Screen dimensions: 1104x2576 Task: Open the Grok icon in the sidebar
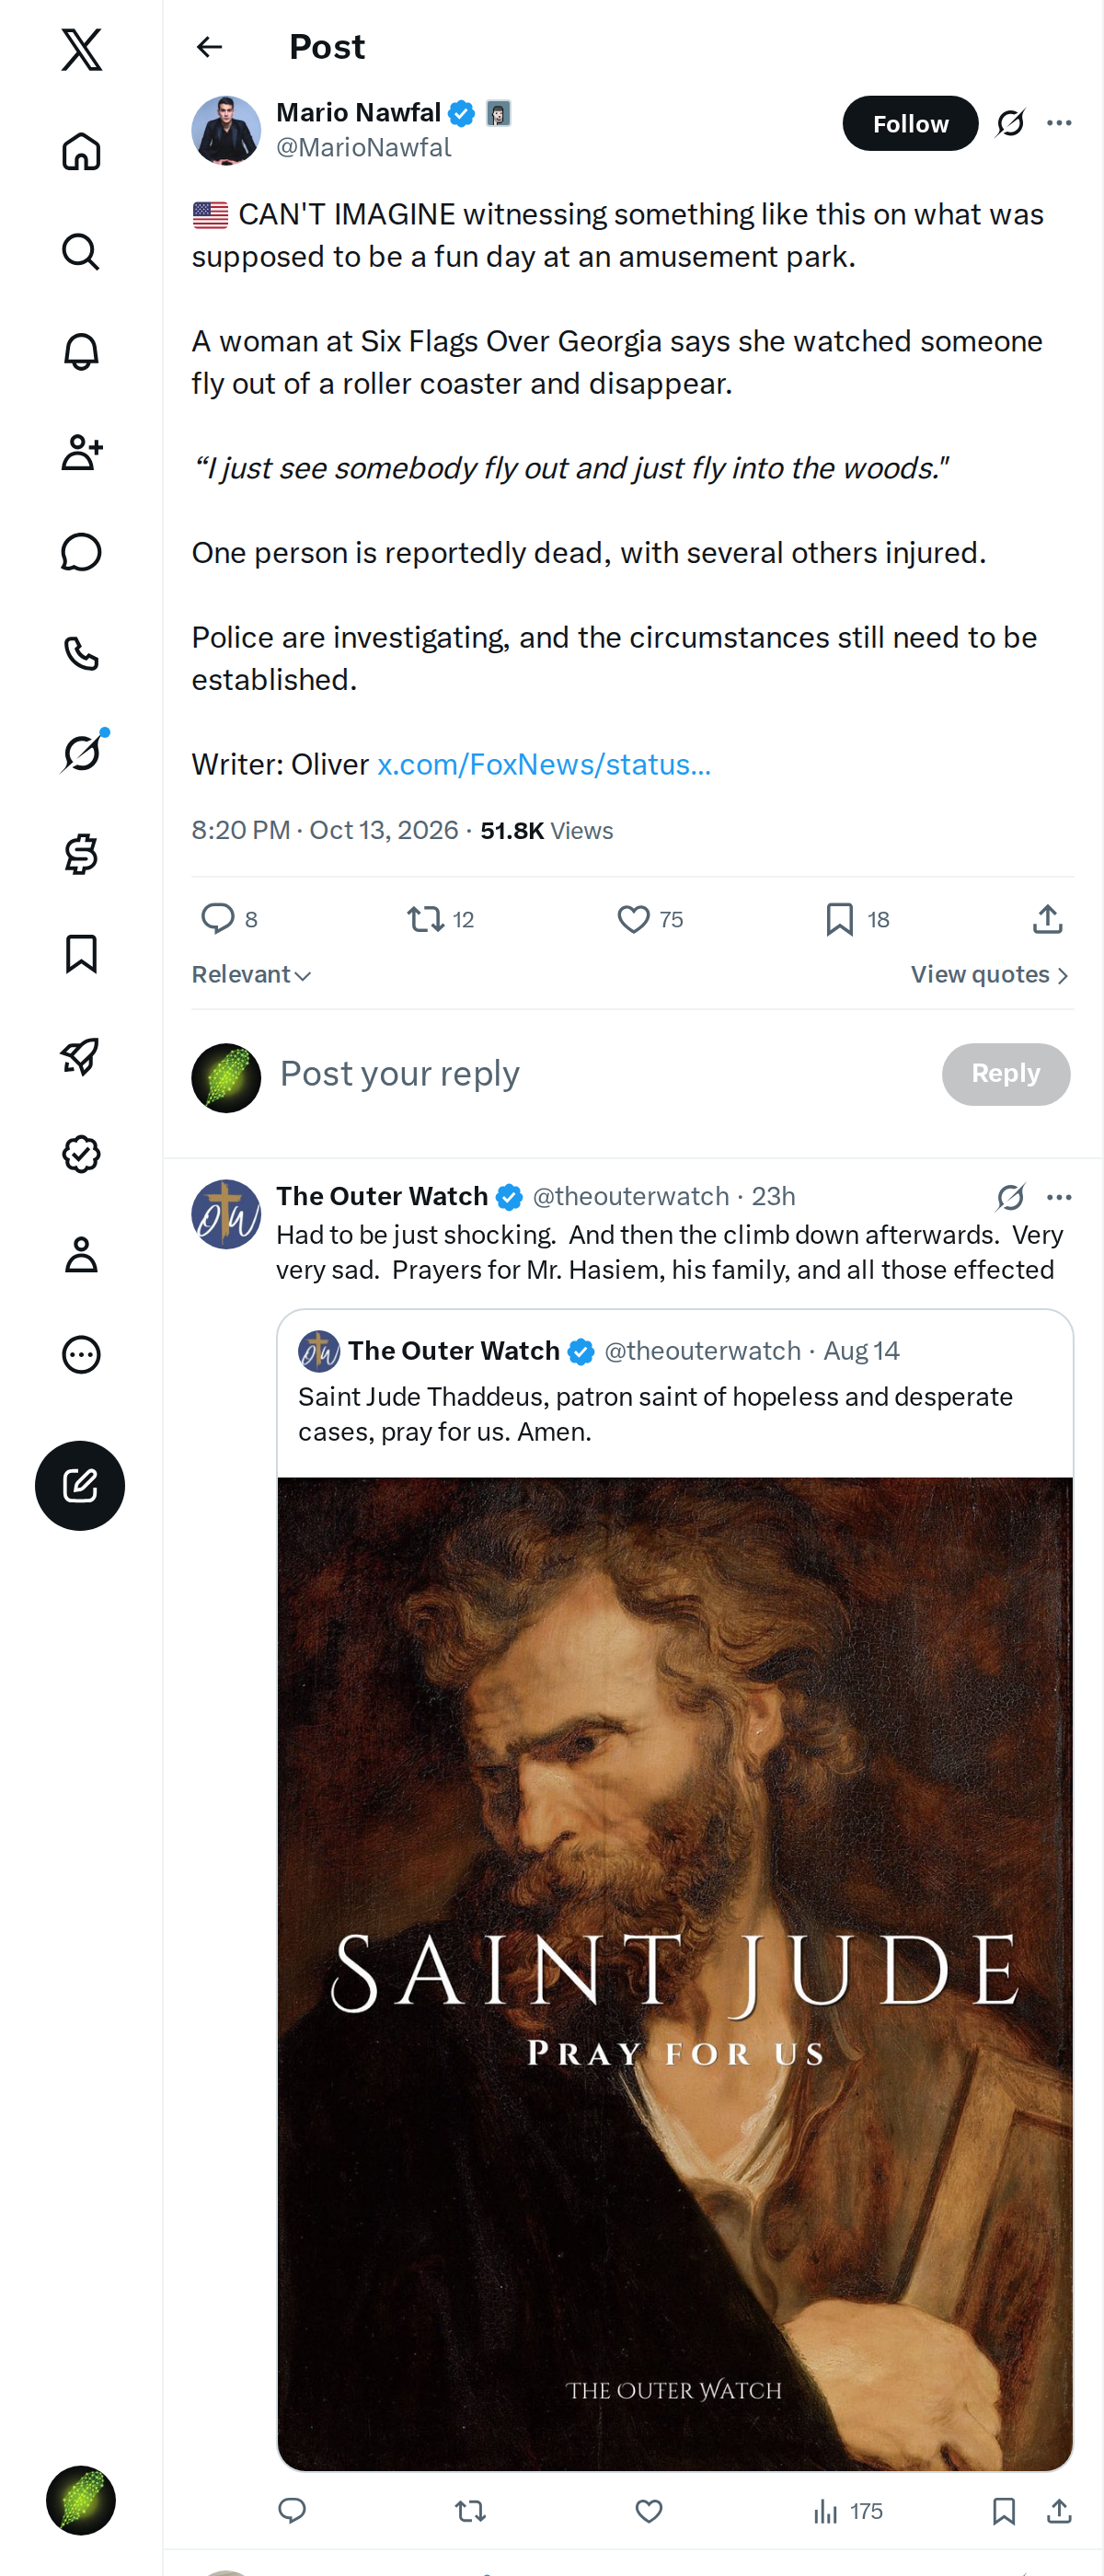click(81, 752)
